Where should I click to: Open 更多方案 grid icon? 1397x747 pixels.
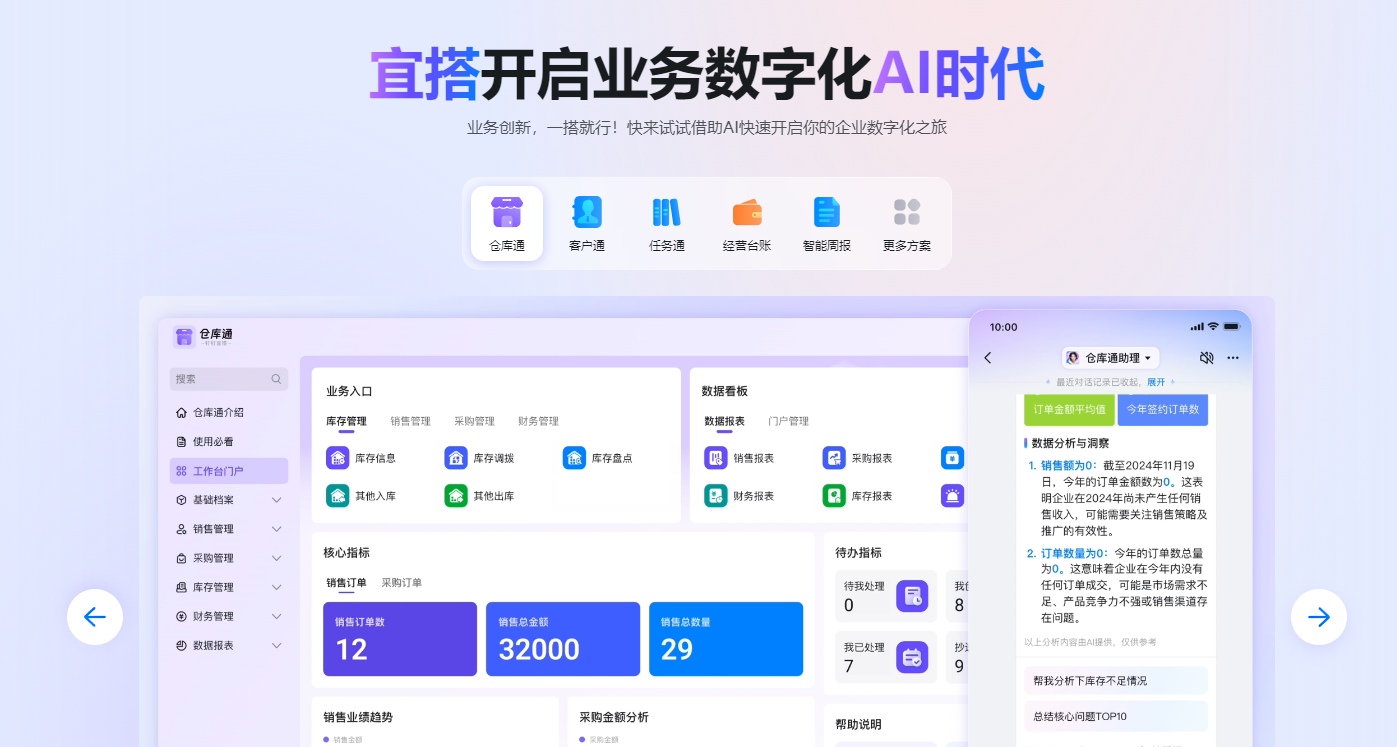pyautogui.click(x=907, y=212)
